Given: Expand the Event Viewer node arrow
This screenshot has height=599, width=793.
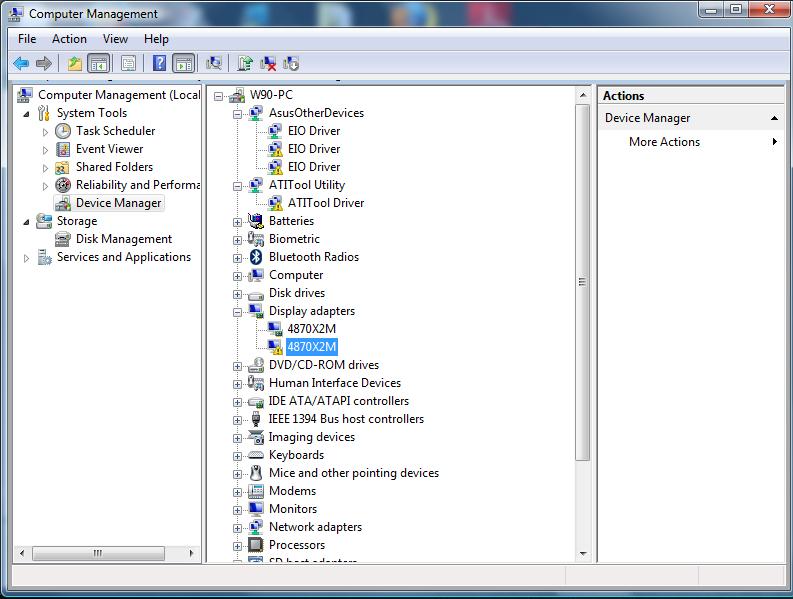Looking at the screenshot, I should coord(45,150).
